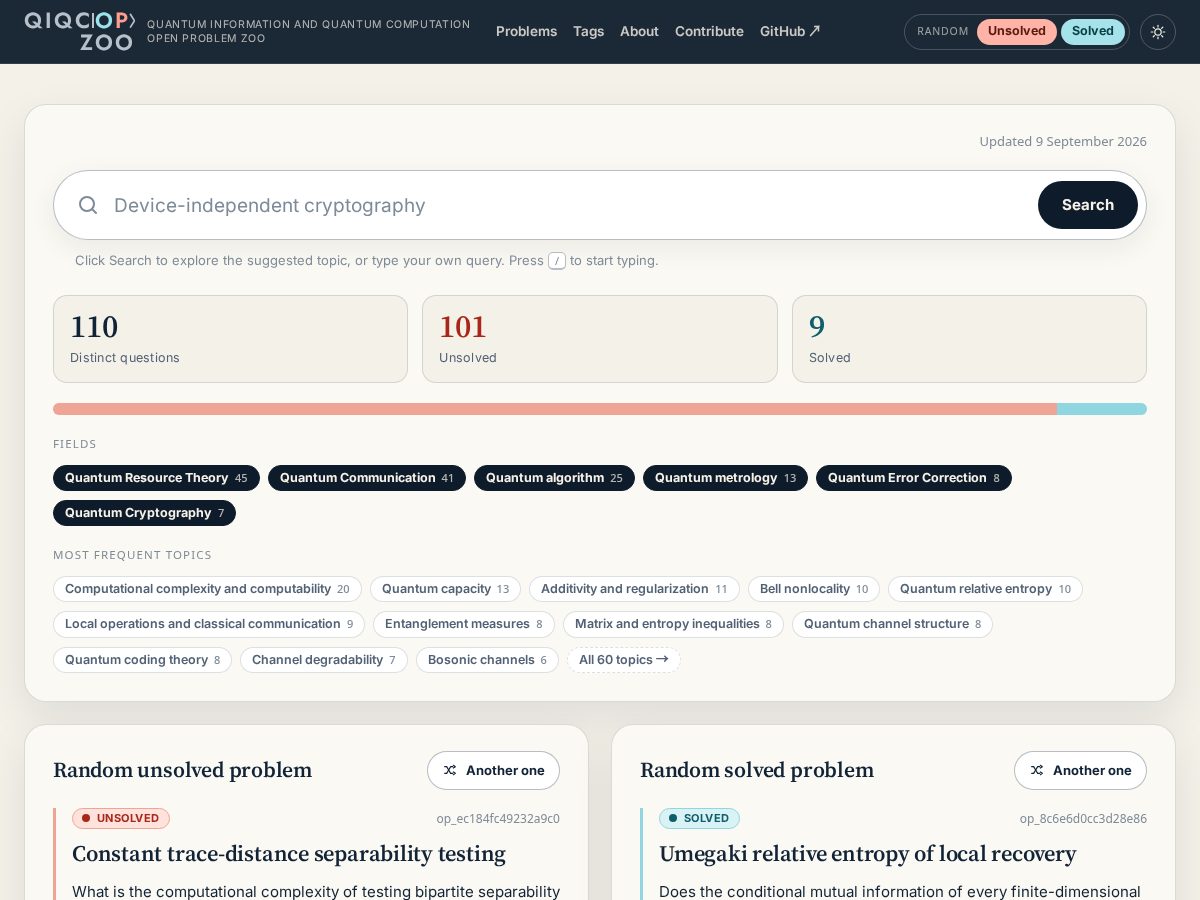The image size is (1200, 900).
Task: Select Additivity and regularization topic
Action: tap(634, 589)
